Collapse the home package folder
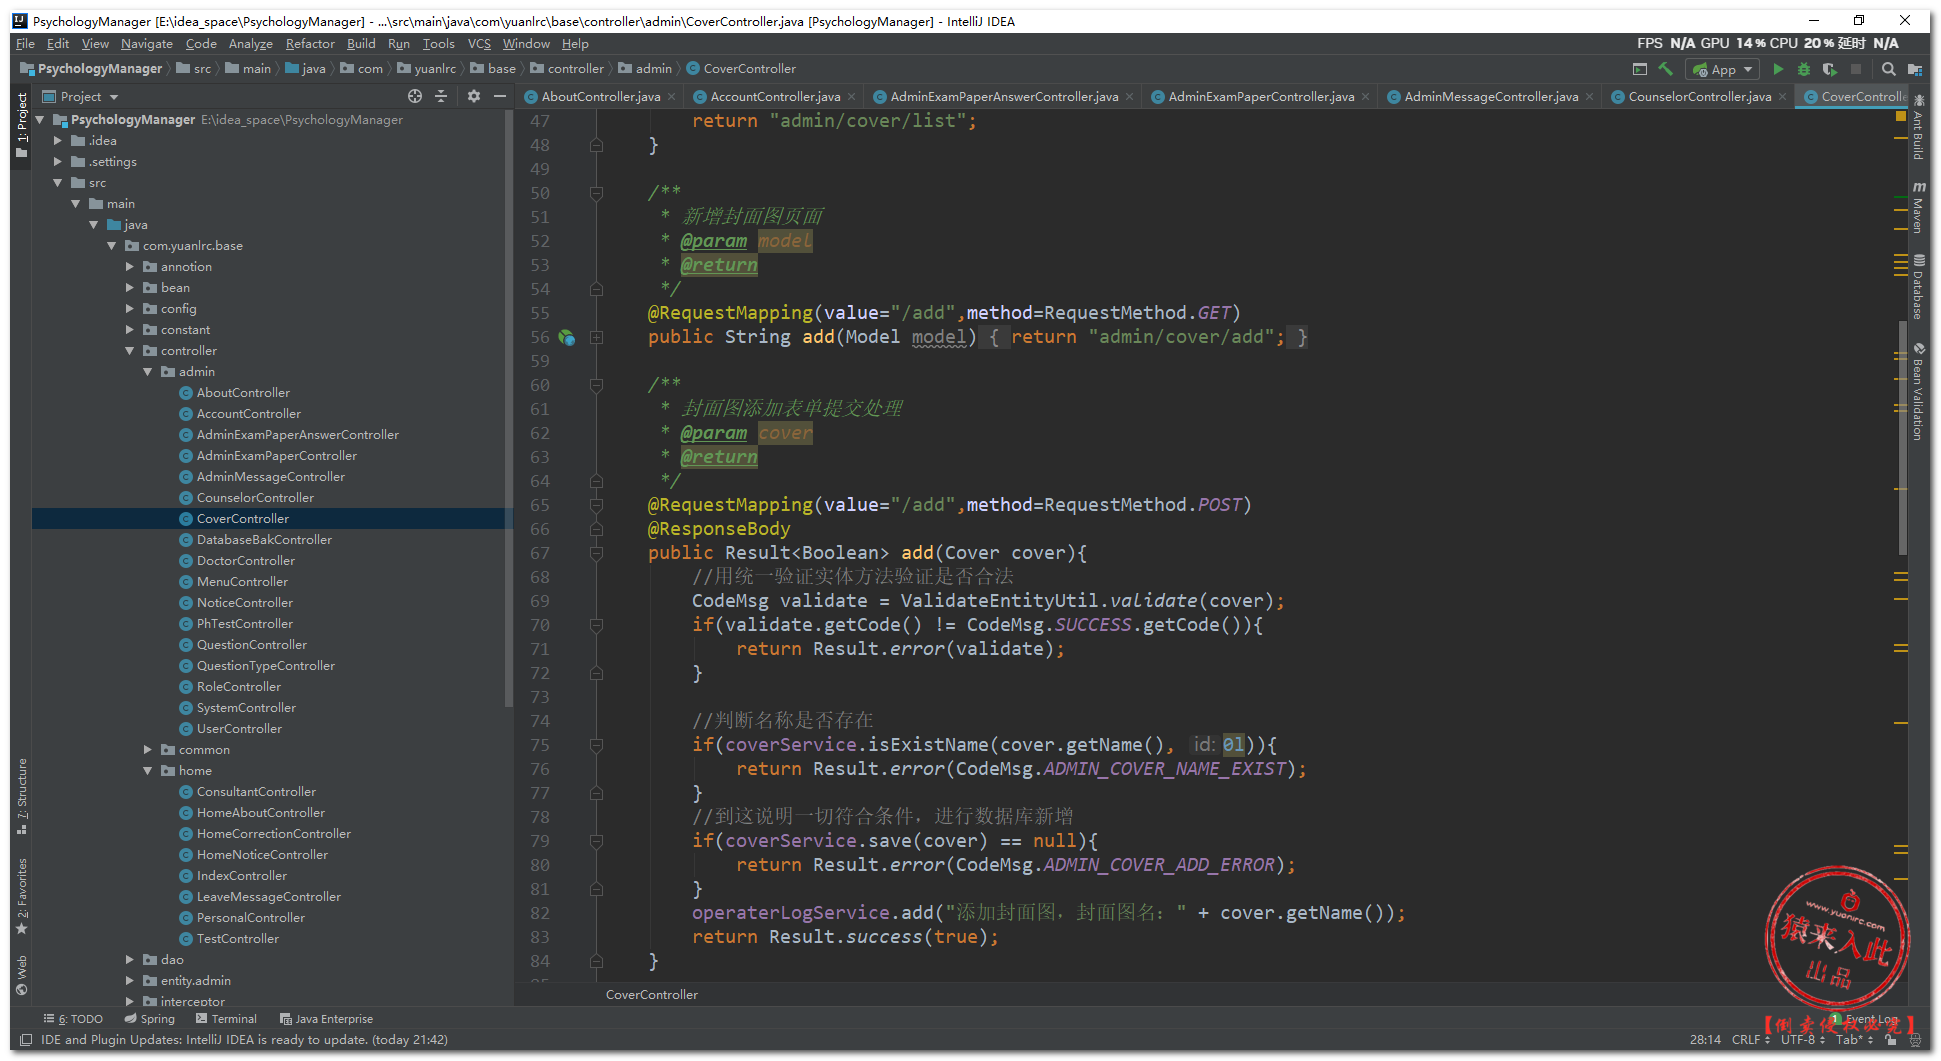1941x1061 pixels. [x=148, y=771]
